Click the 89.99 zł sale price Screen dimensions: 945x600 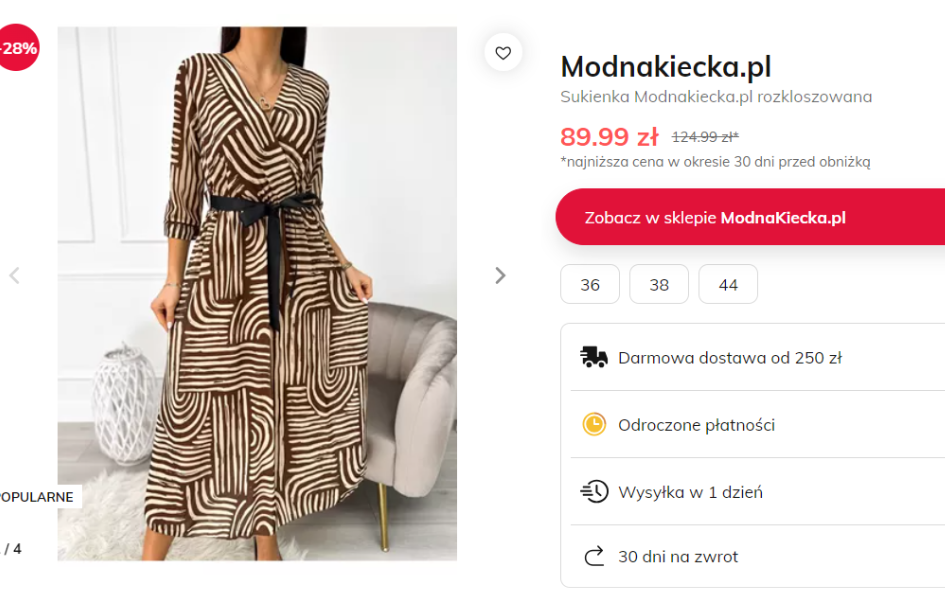coord(609,137)
